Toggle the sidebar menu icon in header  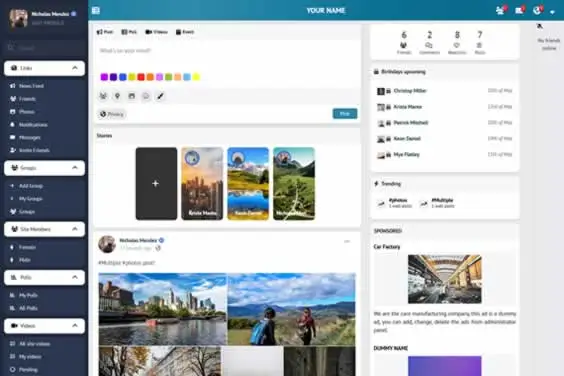pyautogui.click(x=96, y=10)
